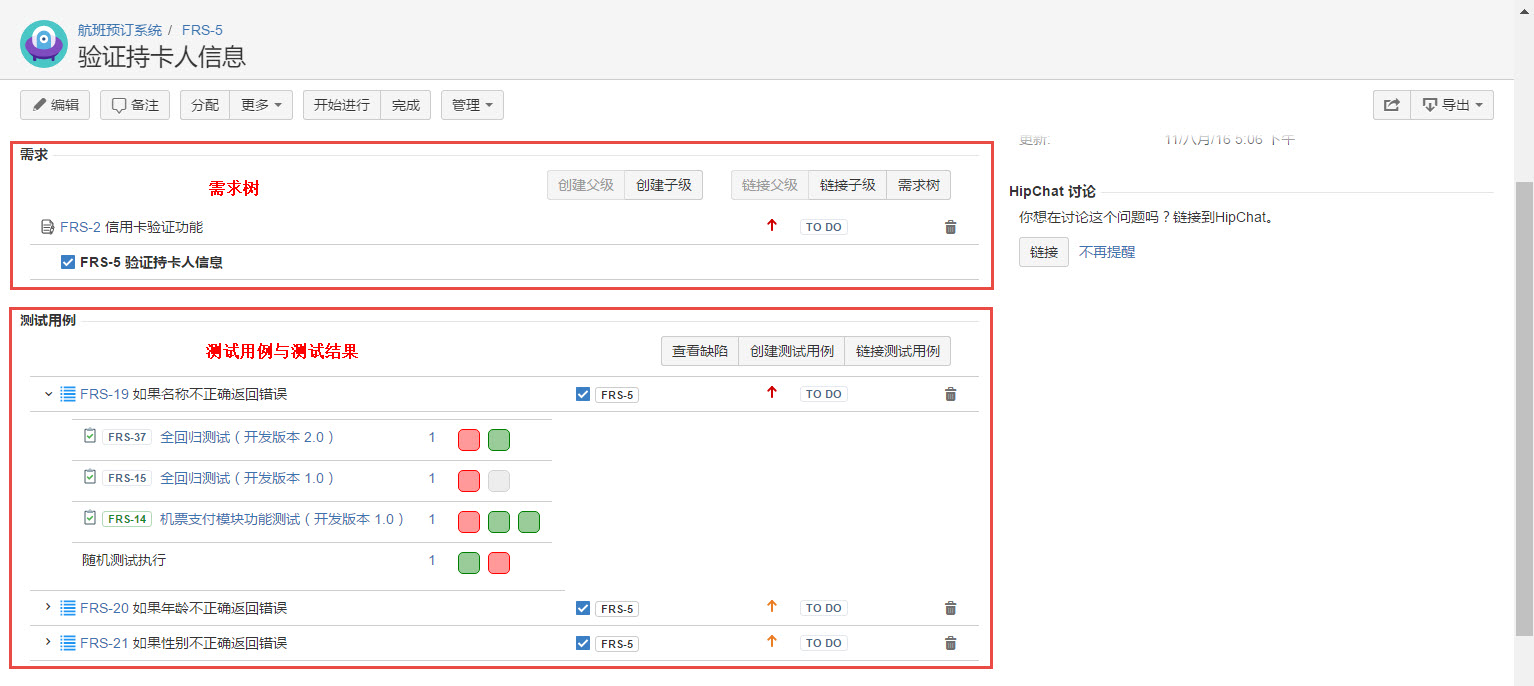This screenshot has width=1534, height=686.
Task: Click the 创建父级 button
Action: [x=586, y=185]
